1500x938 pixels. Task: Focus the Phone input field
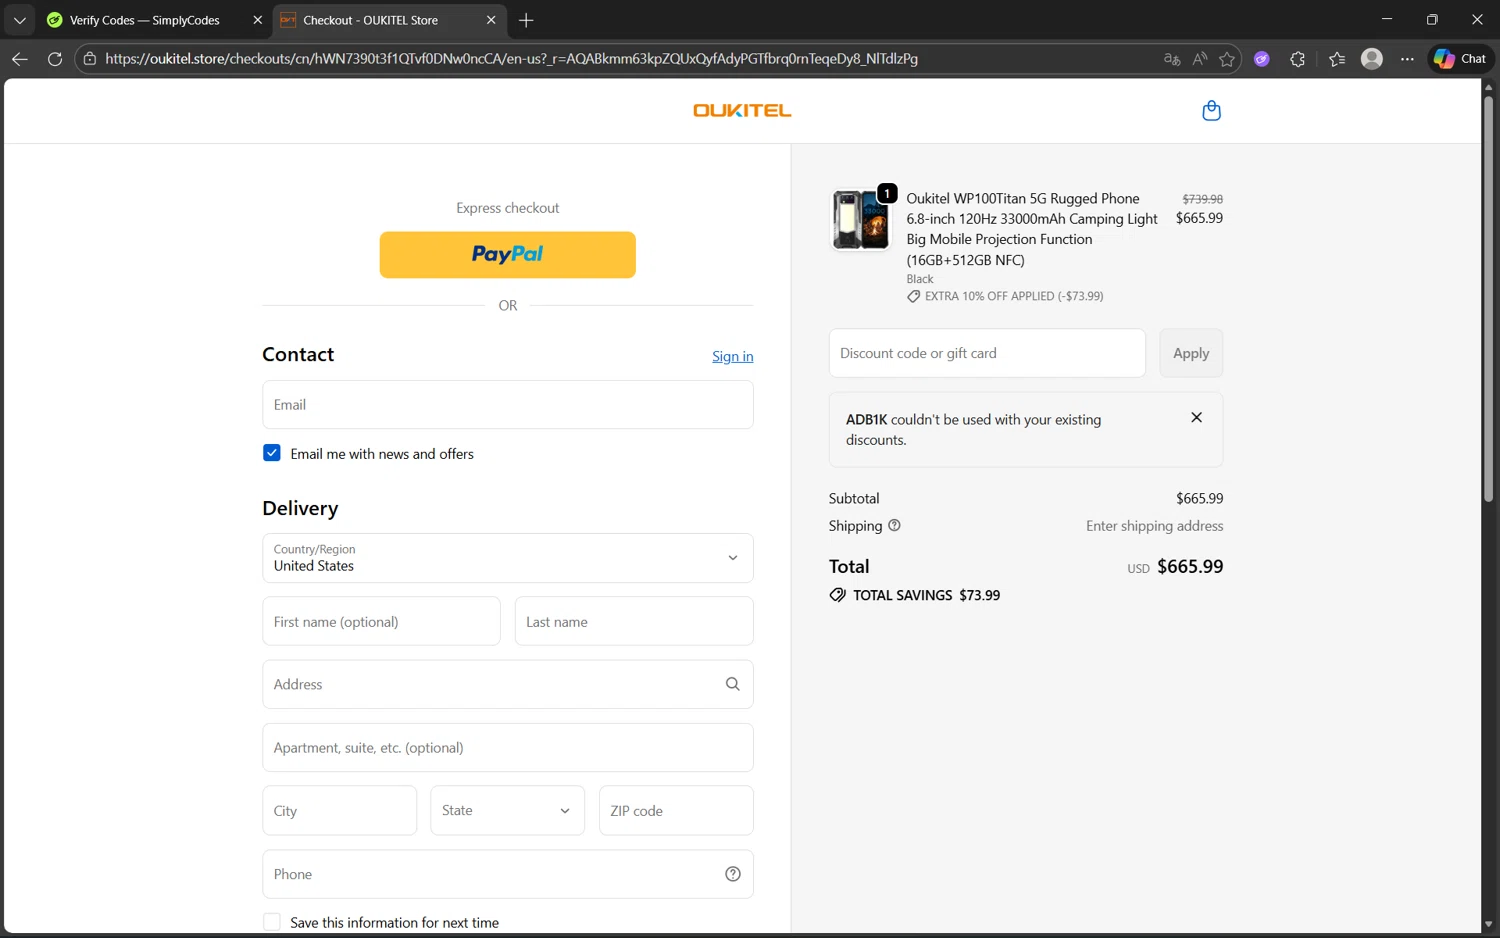[x=508, y=874]
